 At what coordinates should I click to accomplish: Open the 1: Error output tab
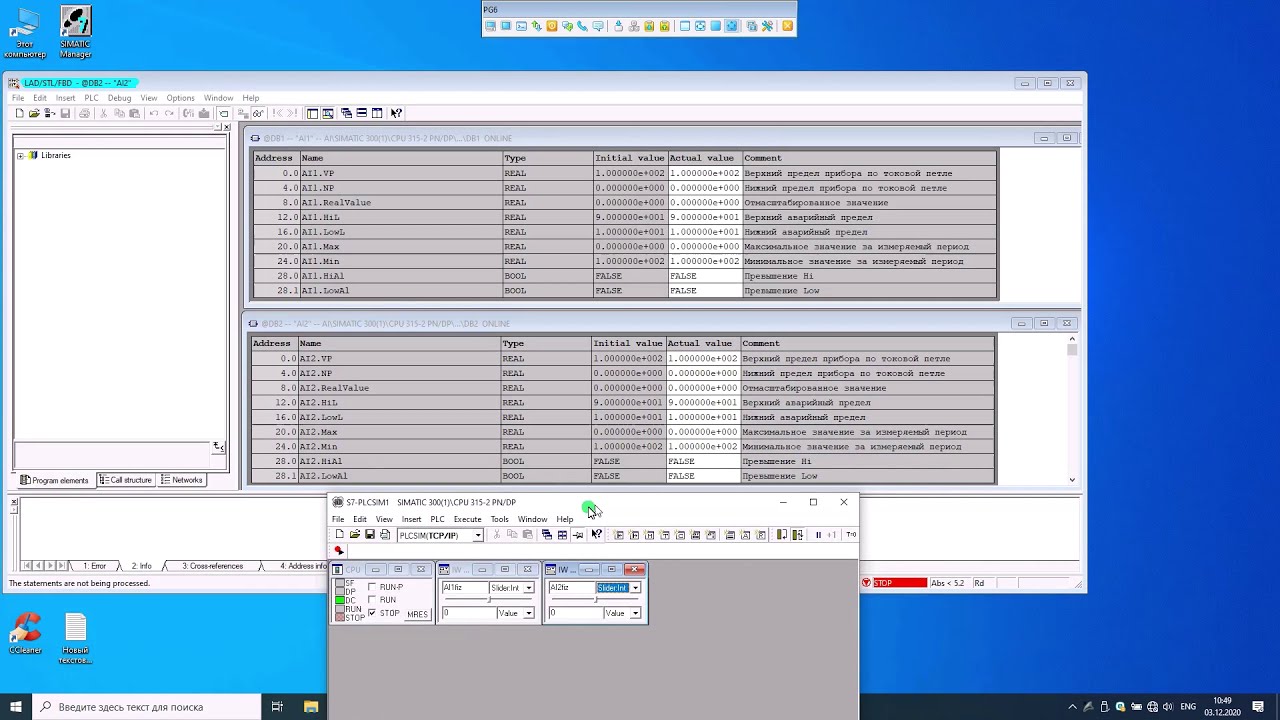coord(94,566)
